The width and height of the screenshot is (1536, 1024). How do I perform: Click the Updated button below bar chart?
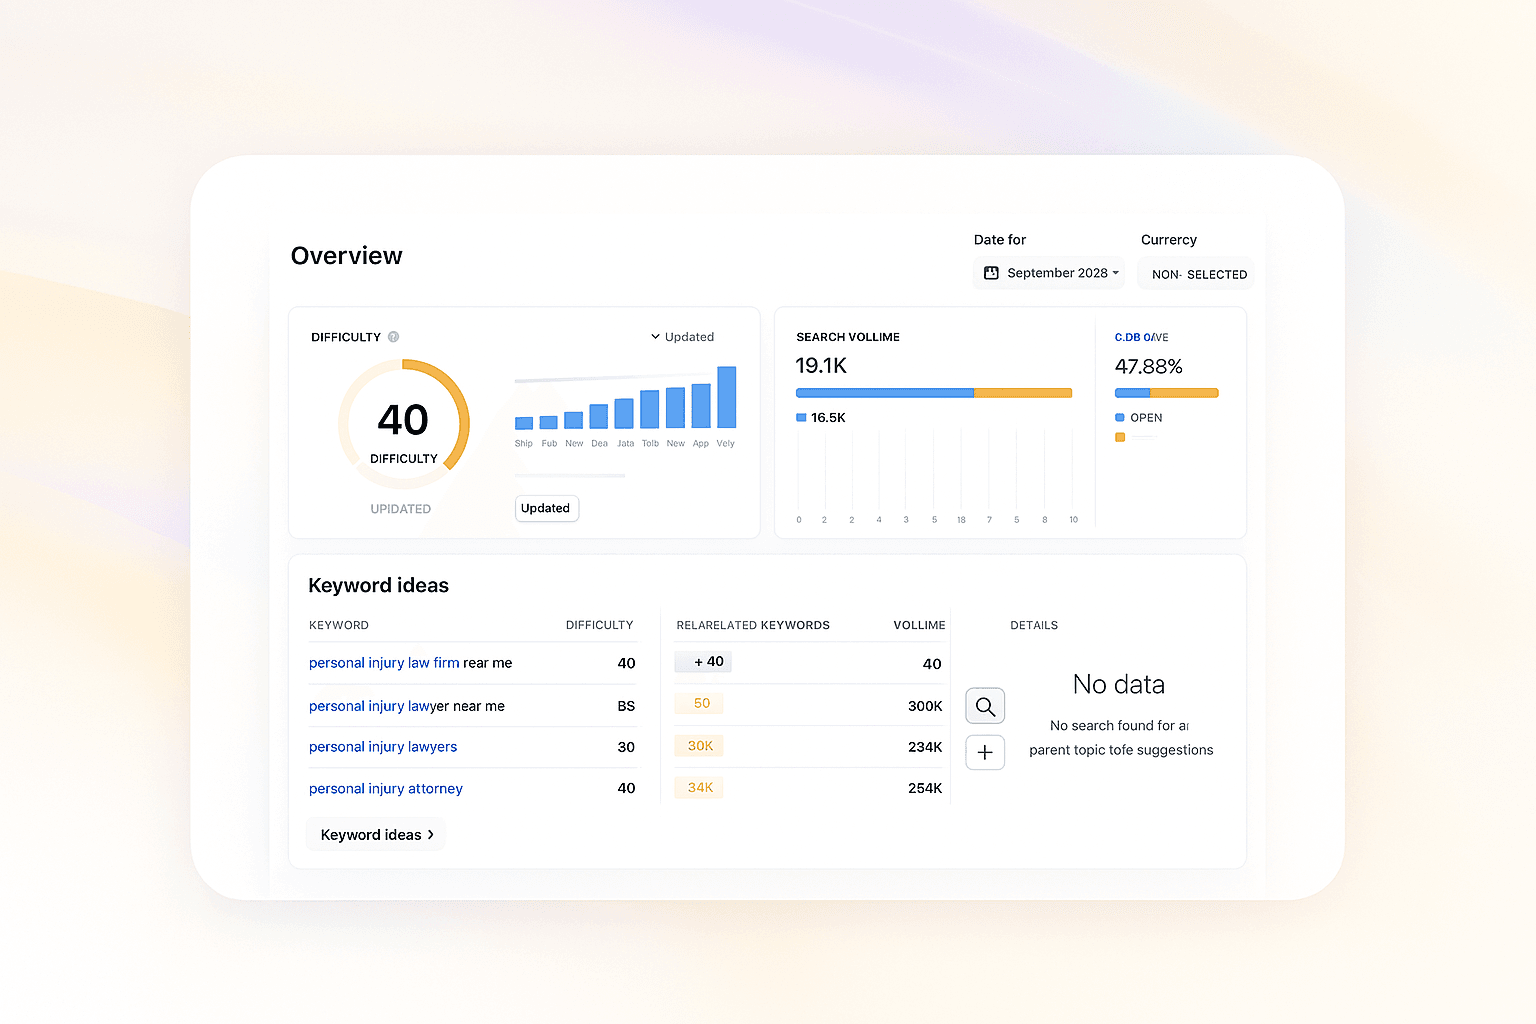[546, 508]
